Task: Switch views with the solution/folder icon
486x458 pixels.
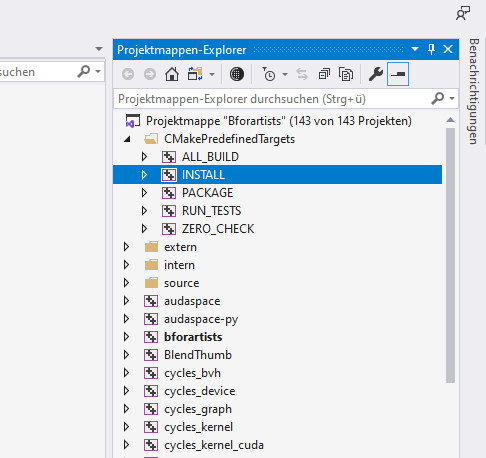Action: coord(195,74)
